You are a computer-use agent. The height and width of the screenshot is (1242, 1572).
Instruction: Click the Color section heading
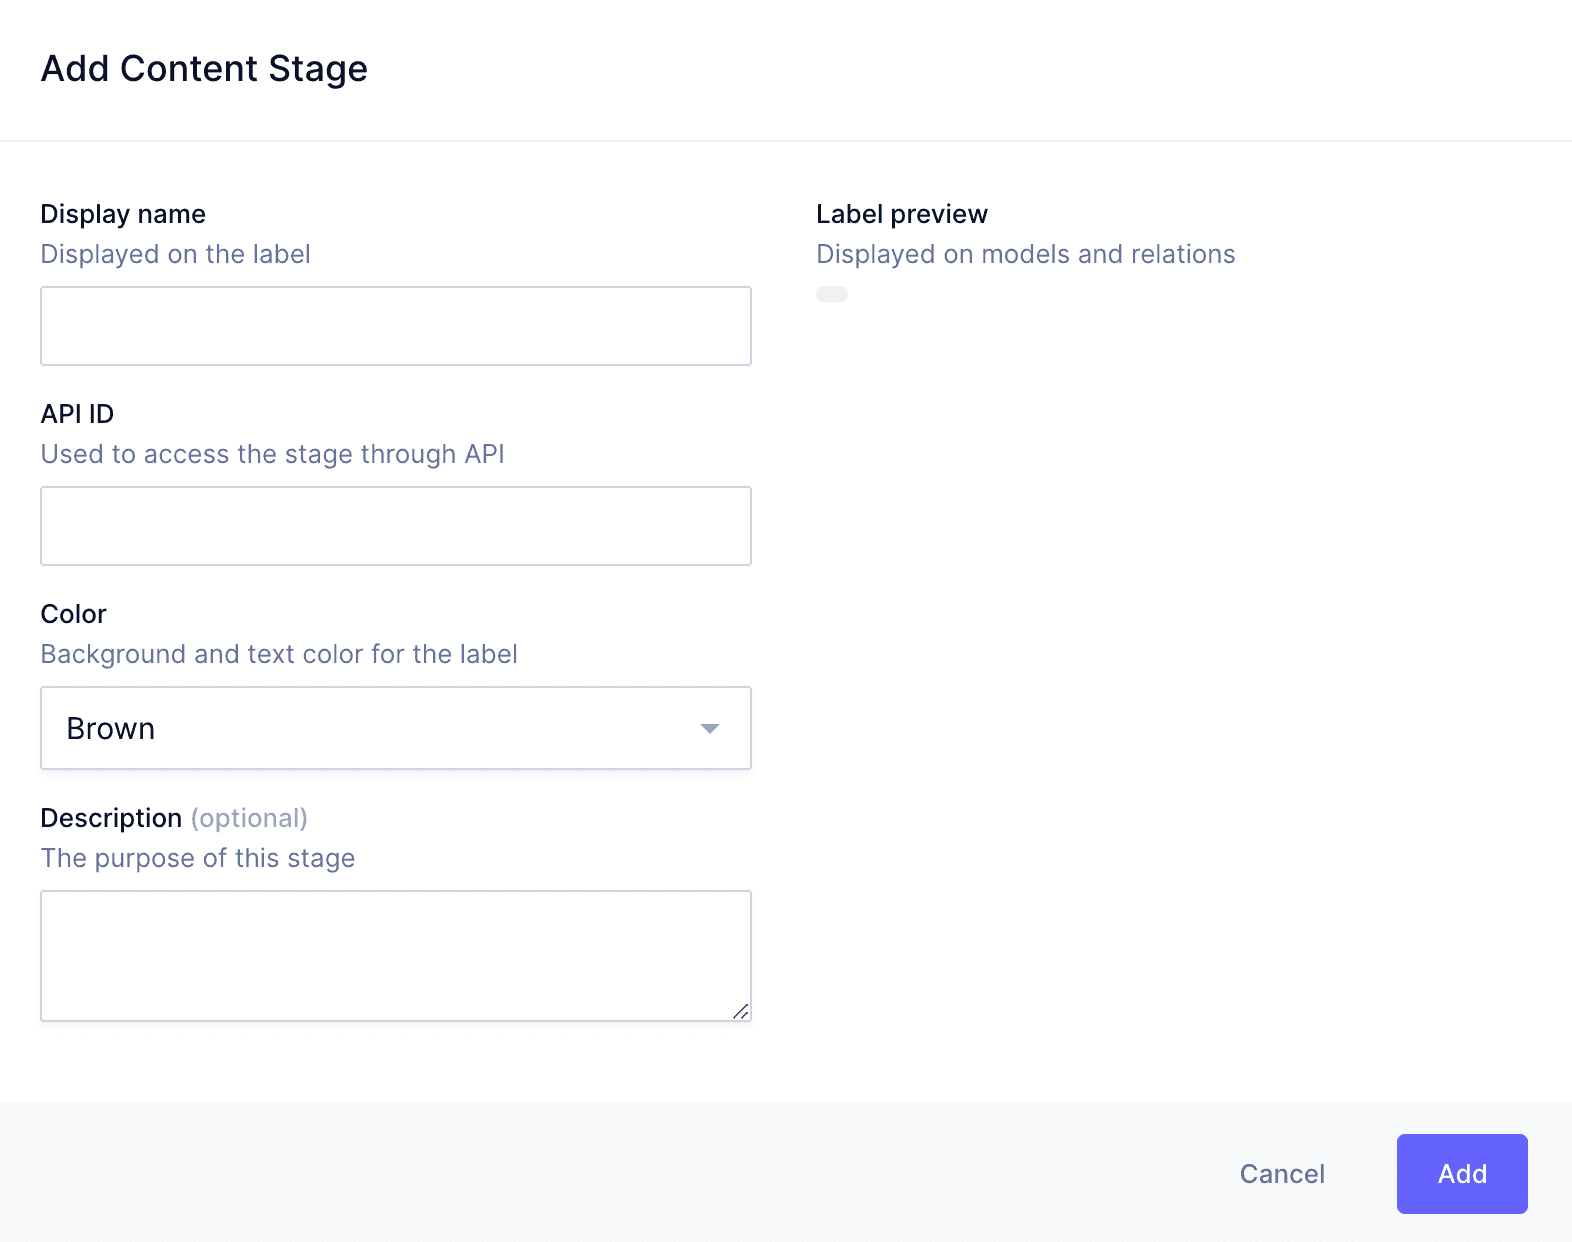[73, 613]
